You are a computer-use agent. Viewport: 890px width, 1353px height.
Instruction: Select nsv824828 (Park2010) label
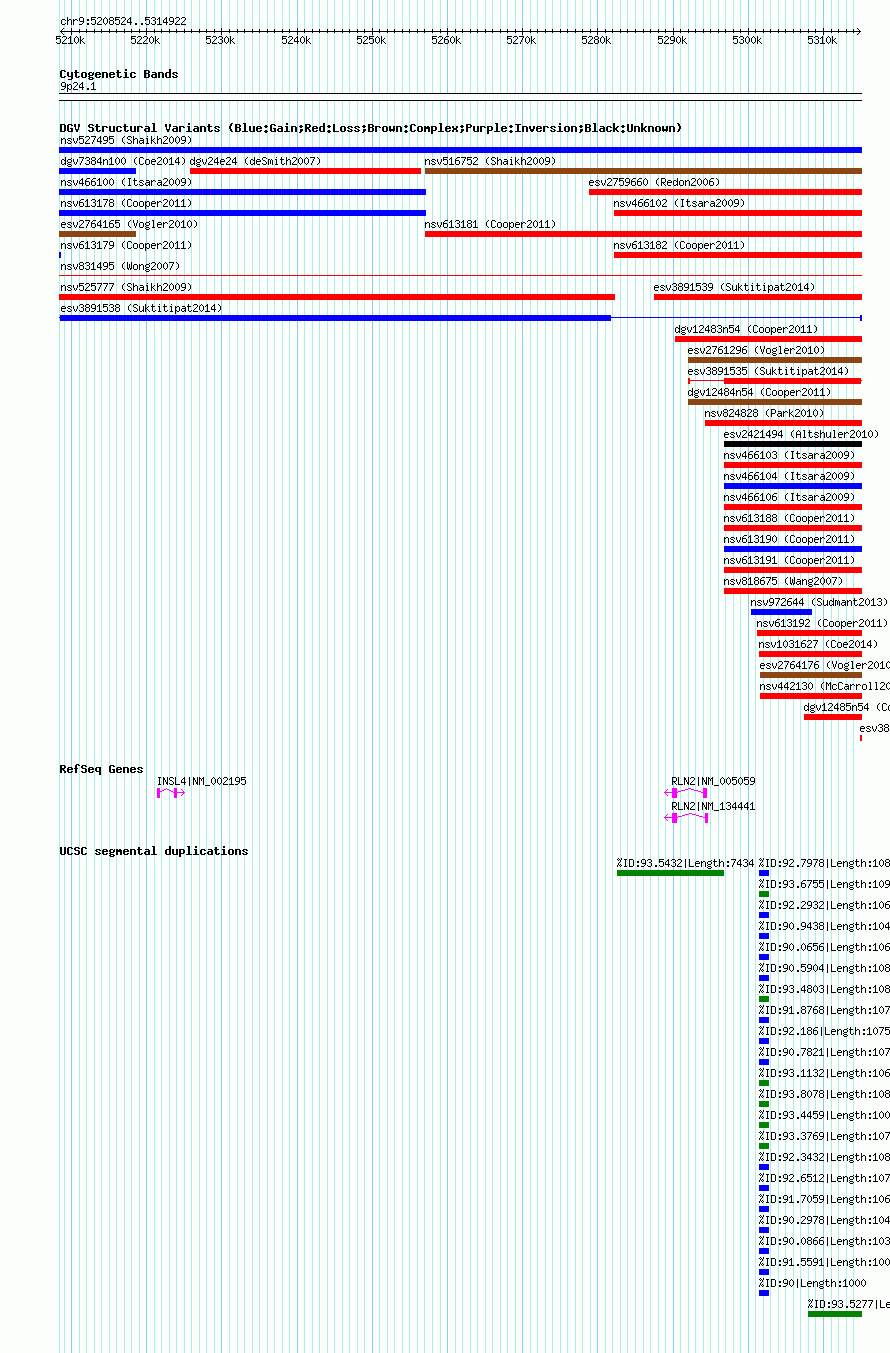tap(765, 413)
